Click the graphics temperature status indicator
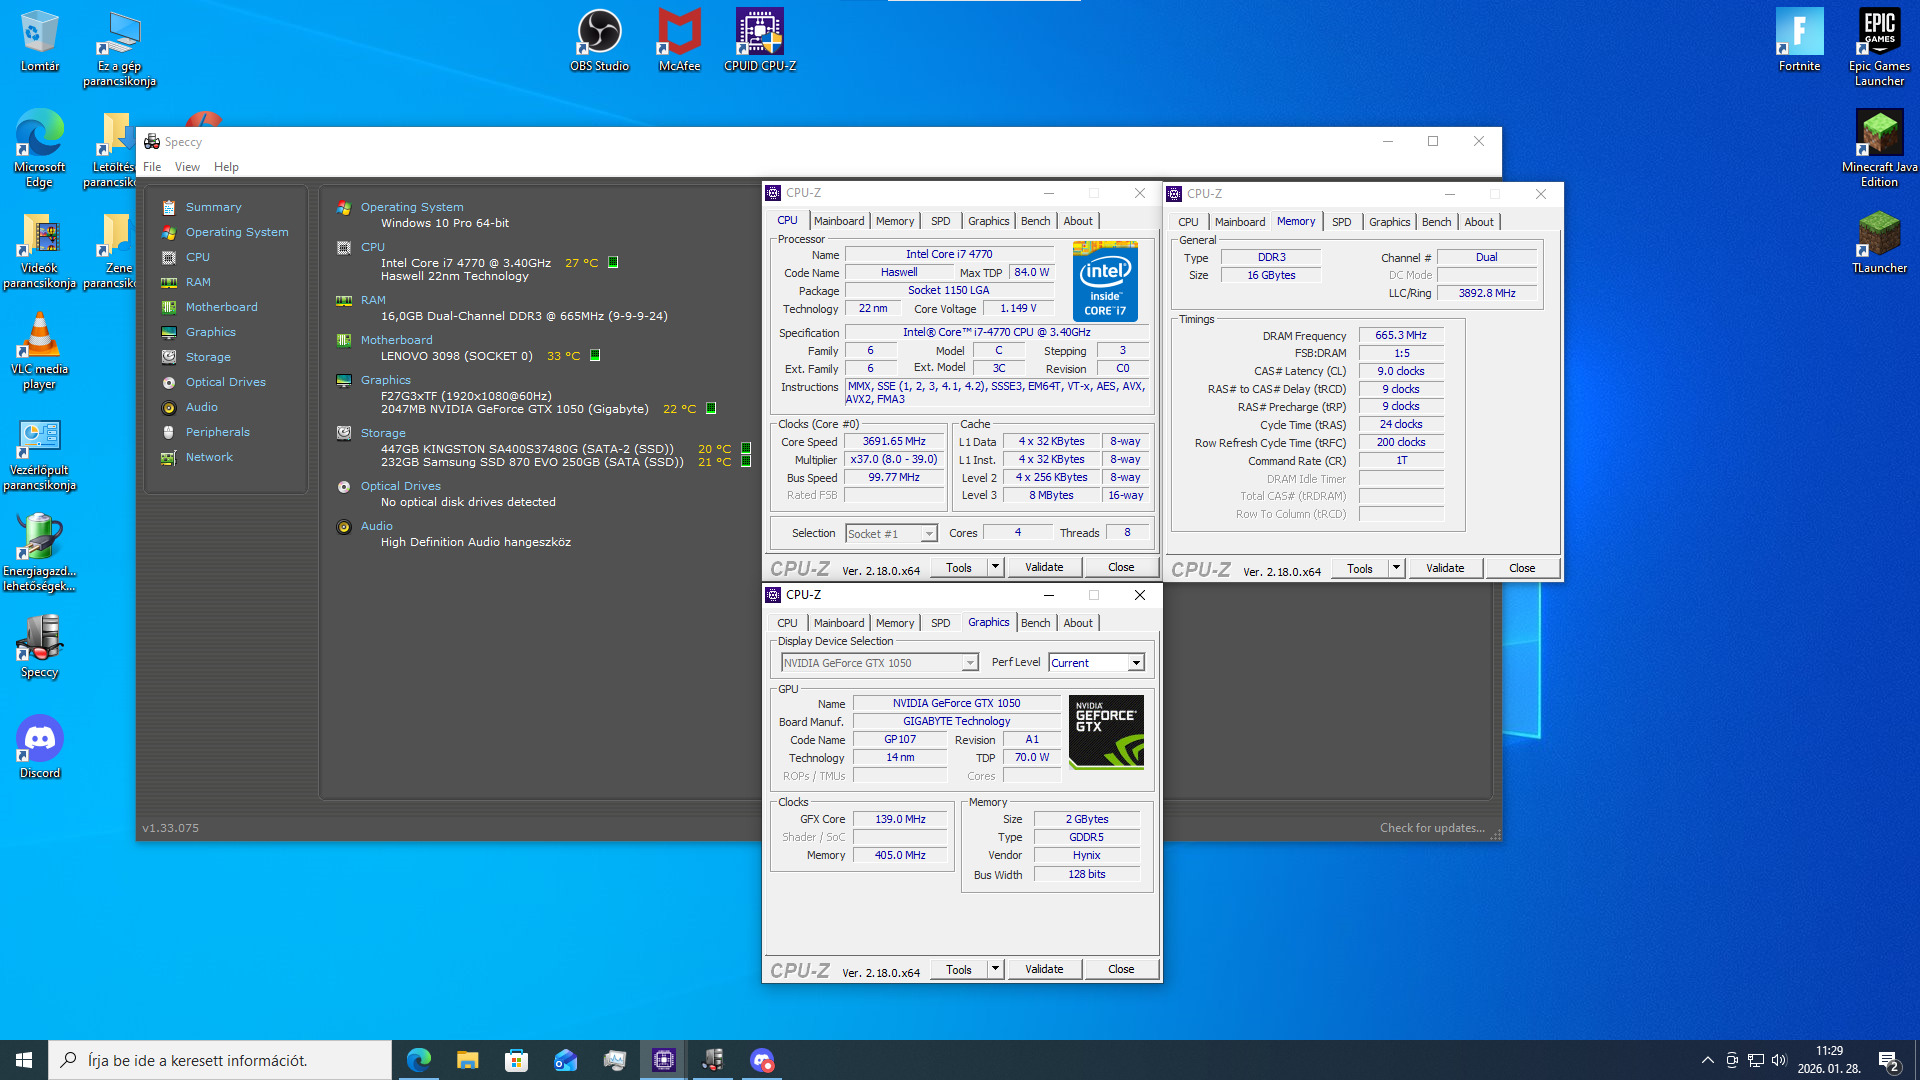This screenshot has height=1080, width=1920. [711, 409]
